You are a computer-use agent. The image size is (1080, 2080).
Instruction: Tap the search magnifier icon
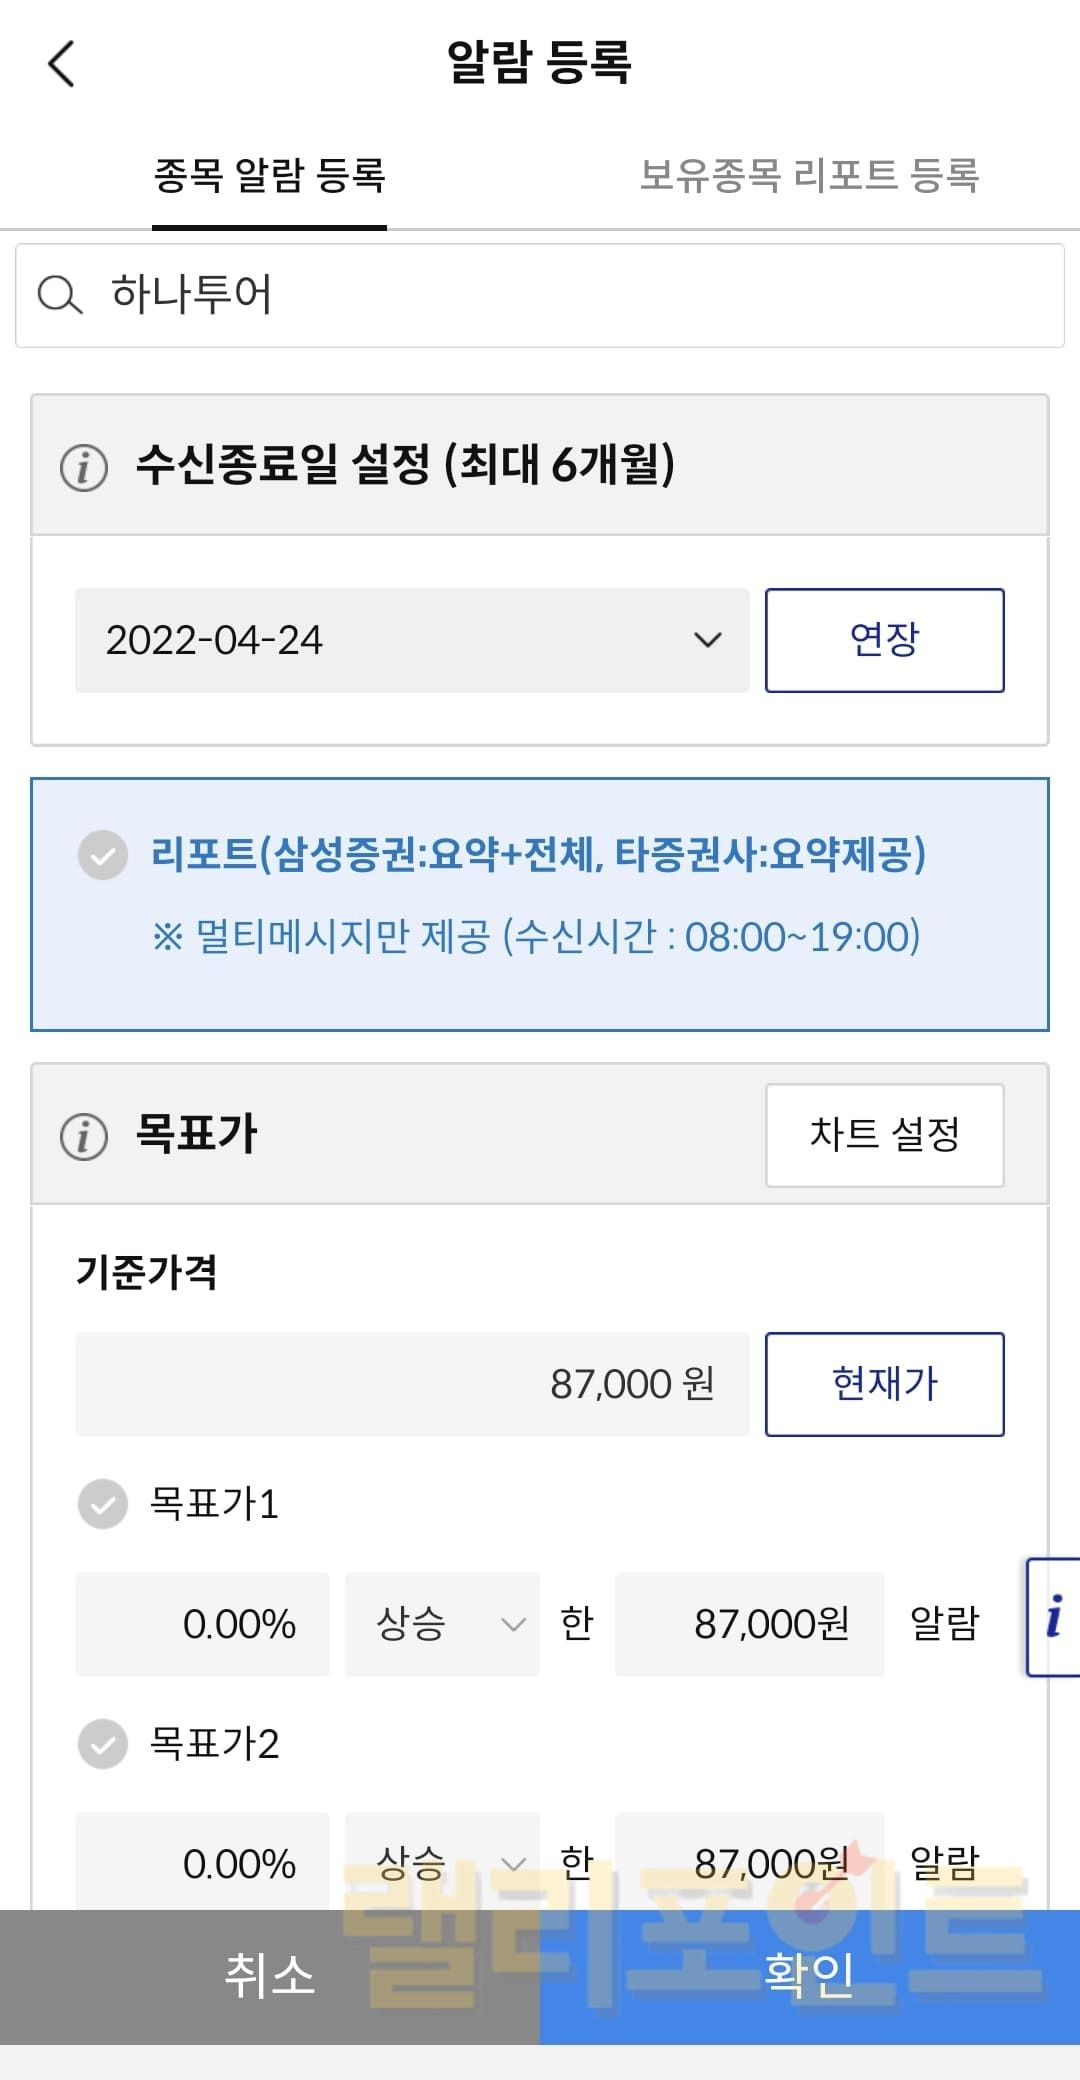pyautogui.click(x=59, y=295)
